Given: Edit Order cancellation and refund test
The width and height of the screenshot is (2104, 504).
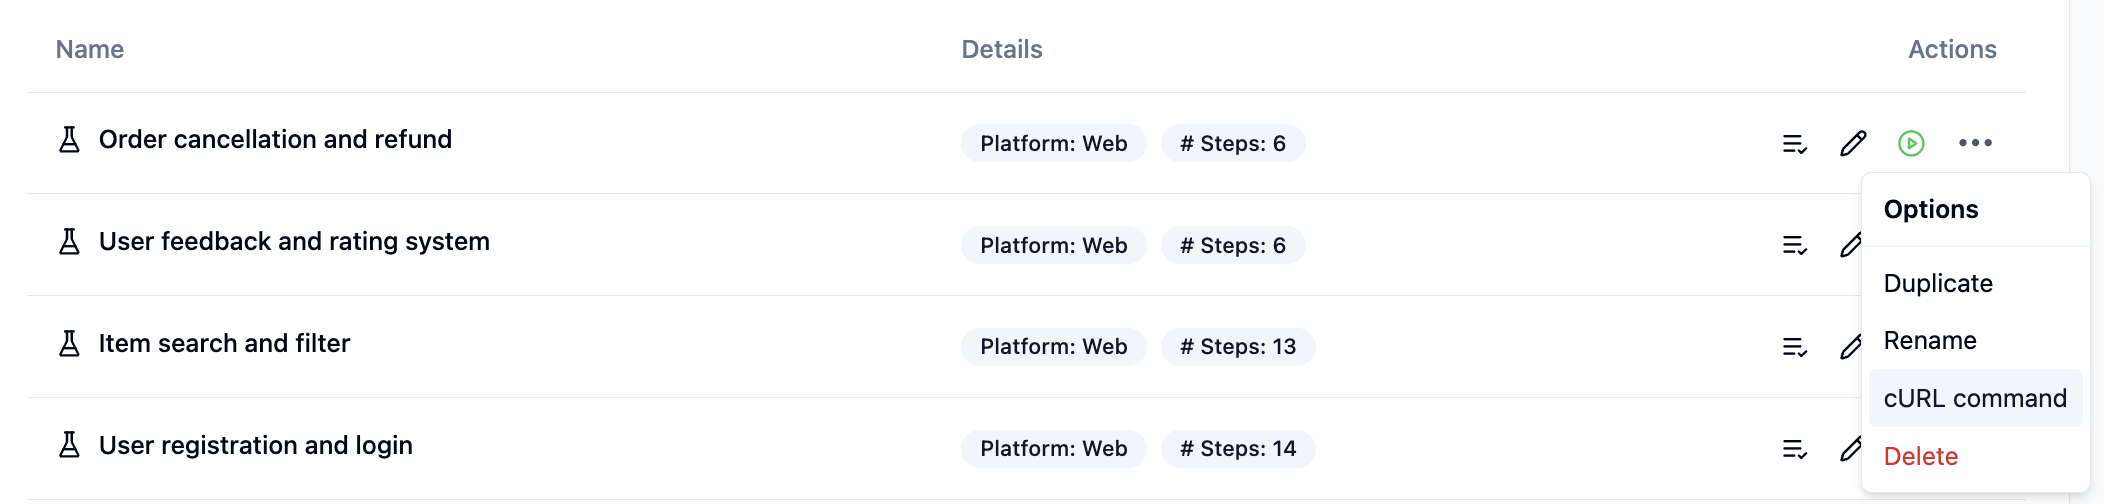Looking at the screenshot, I should click(x=1852, y=144).
